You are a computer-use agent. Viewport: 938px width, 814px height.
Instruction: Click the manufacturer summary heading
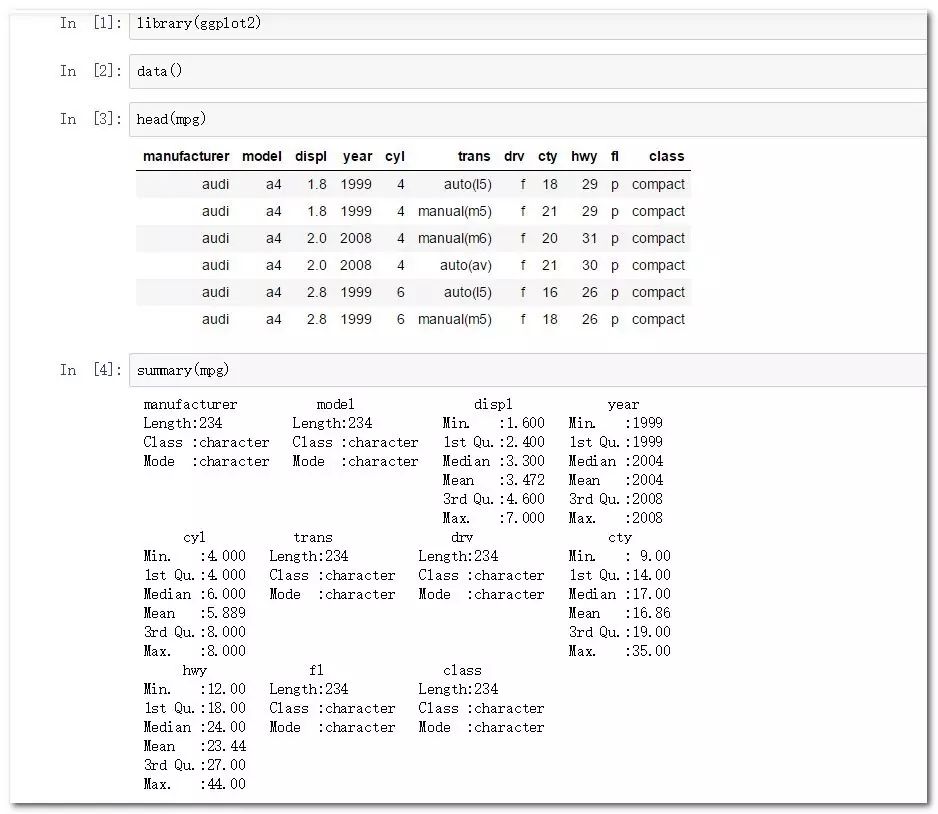[x=190, y=404]
